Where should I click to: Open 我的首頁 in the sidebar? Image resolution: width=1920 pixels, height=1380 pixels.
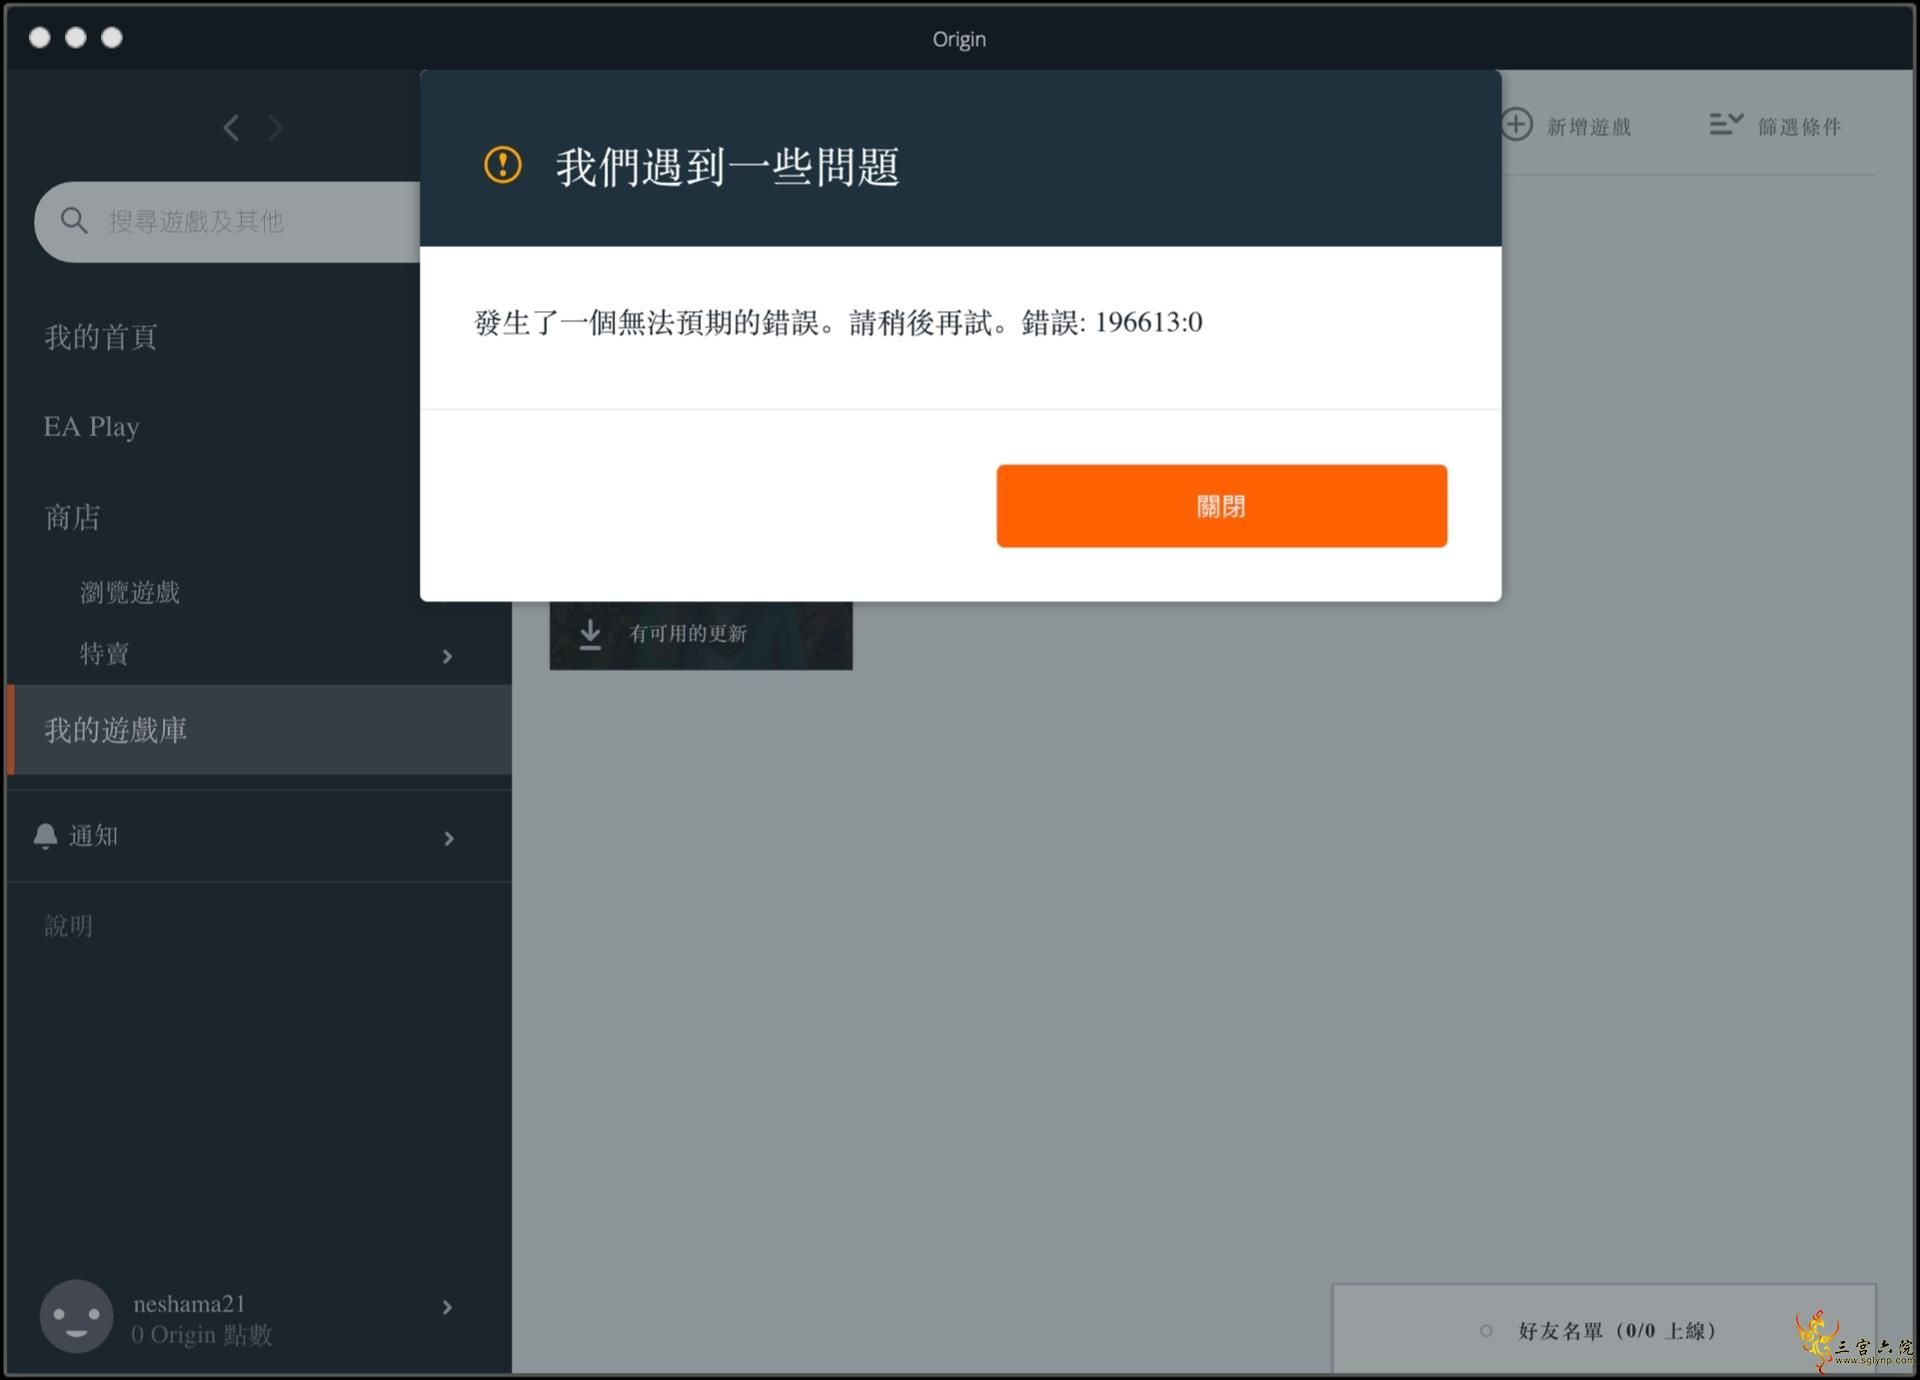coord(101,337)
